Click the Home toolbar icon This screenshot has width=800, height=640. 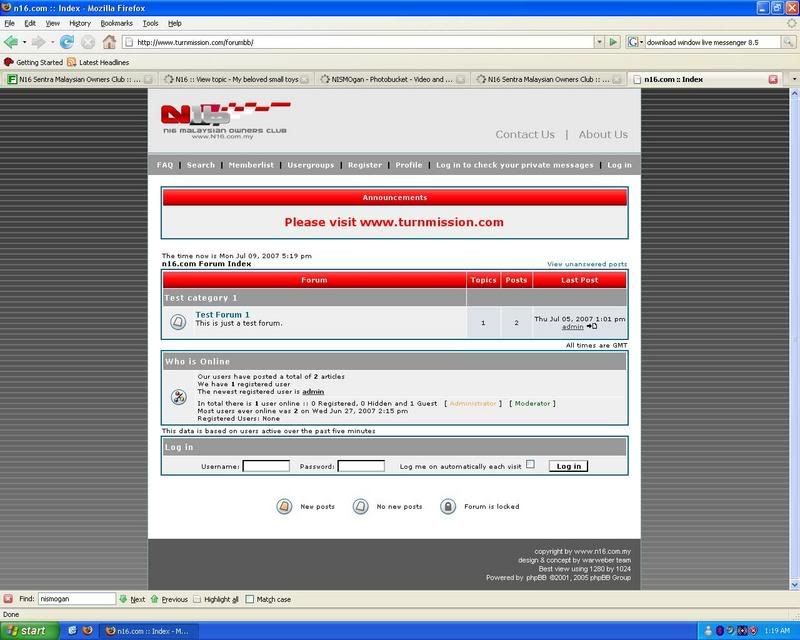tap(109, 42)
